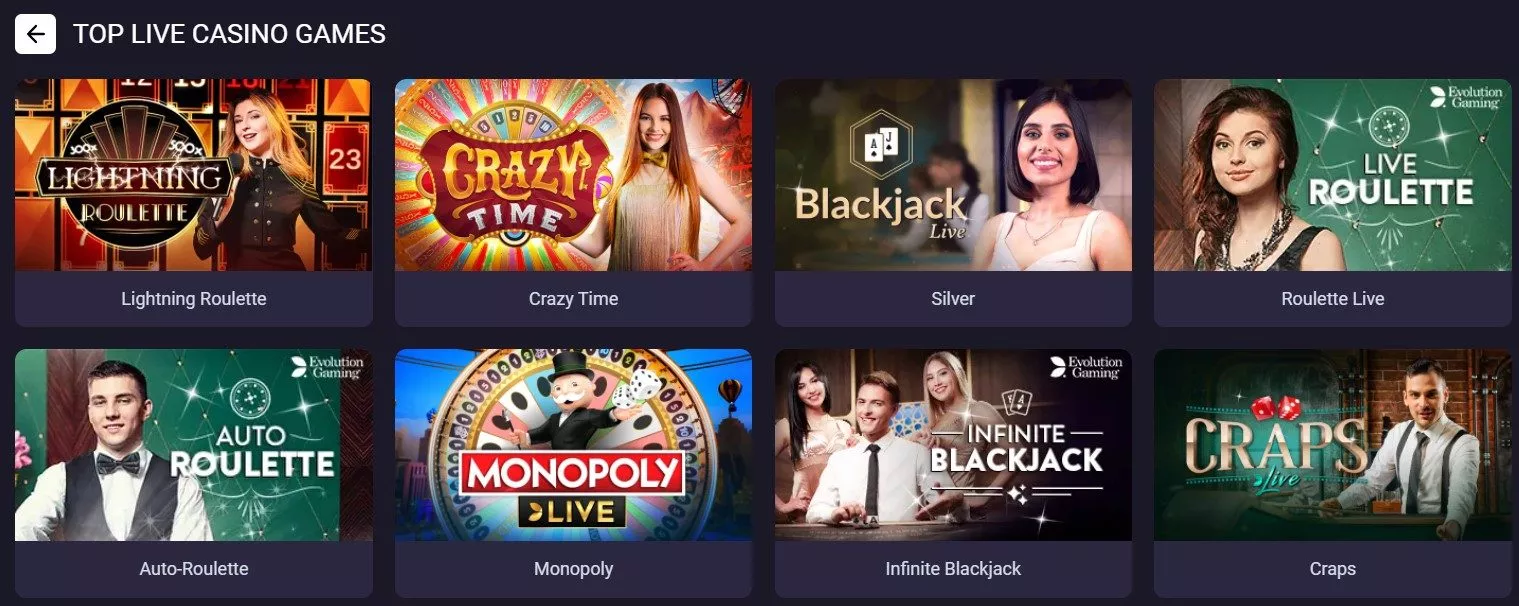Open the Auto Roulette game image
Viewport: 1519px width, 606px height.
pyautogui.click(x=193, y=445)
